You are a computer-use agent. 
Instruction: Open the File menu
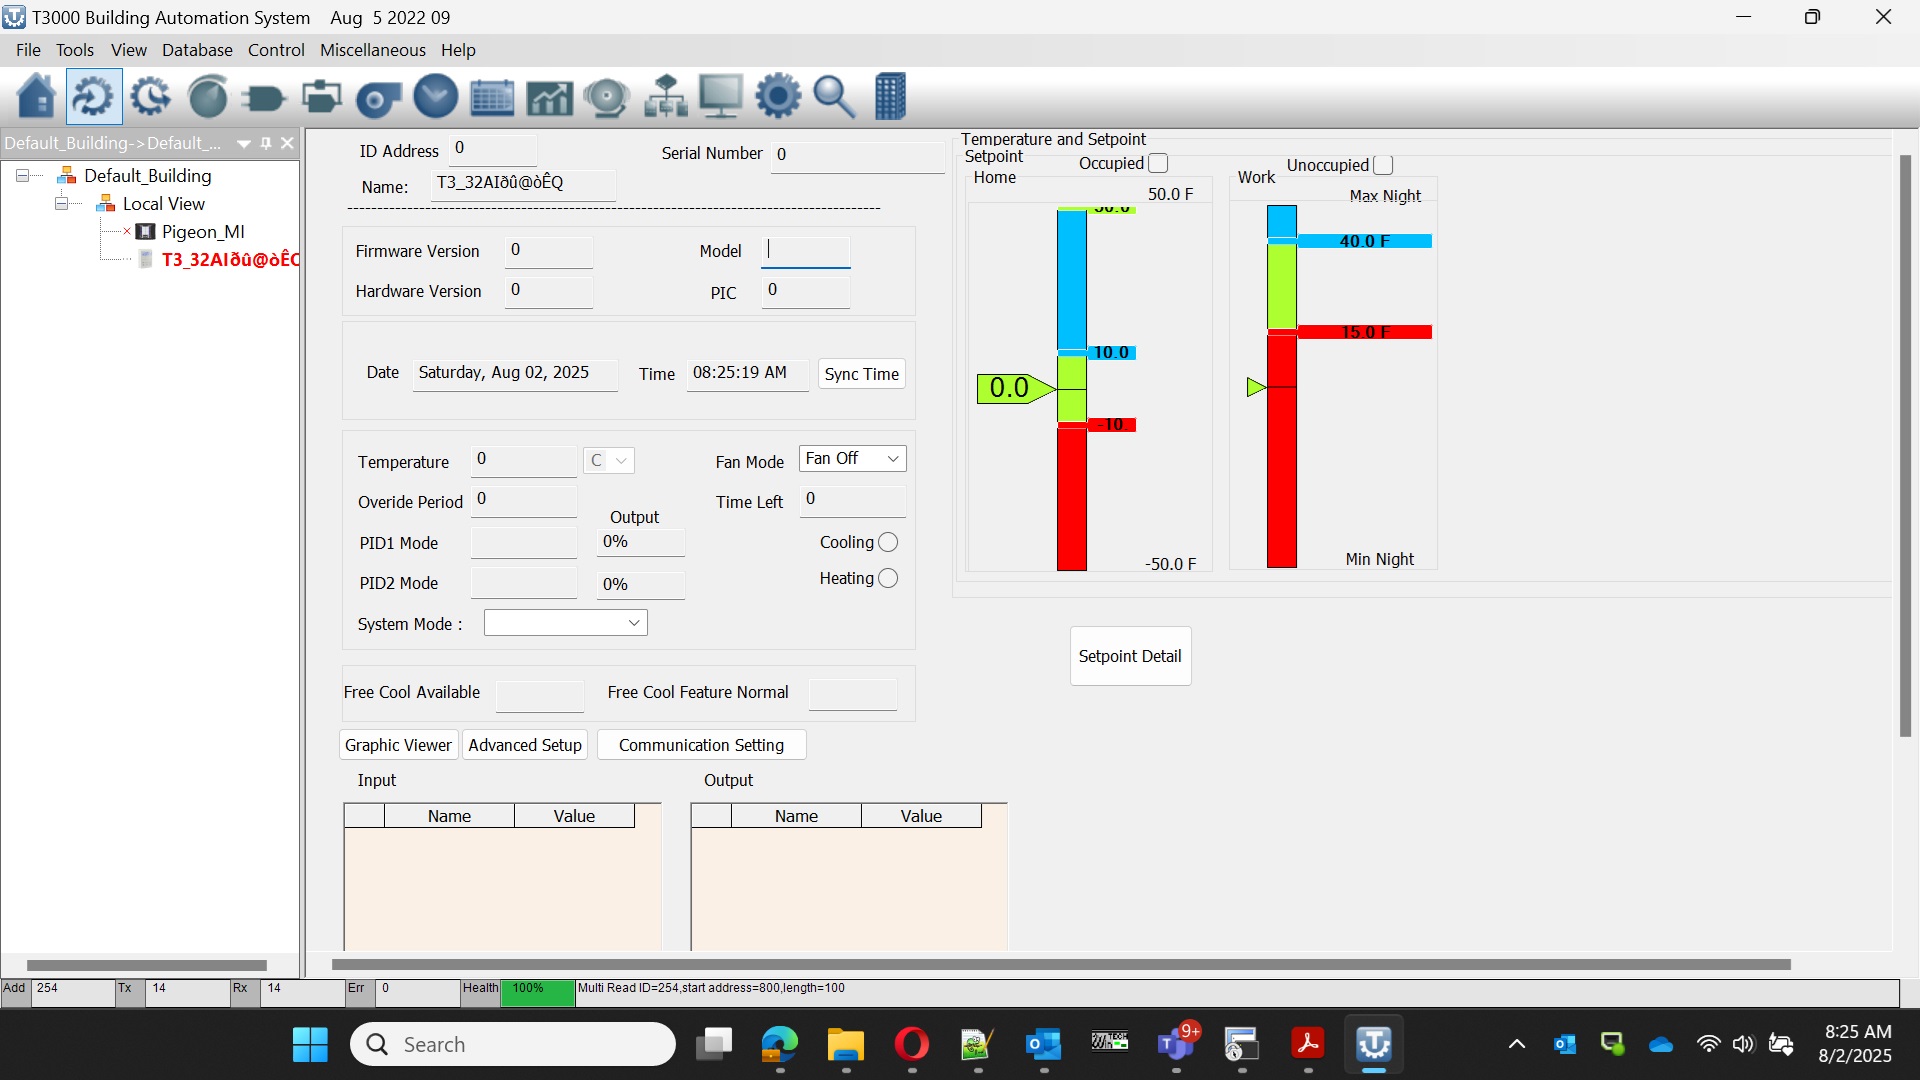[28, 50]
